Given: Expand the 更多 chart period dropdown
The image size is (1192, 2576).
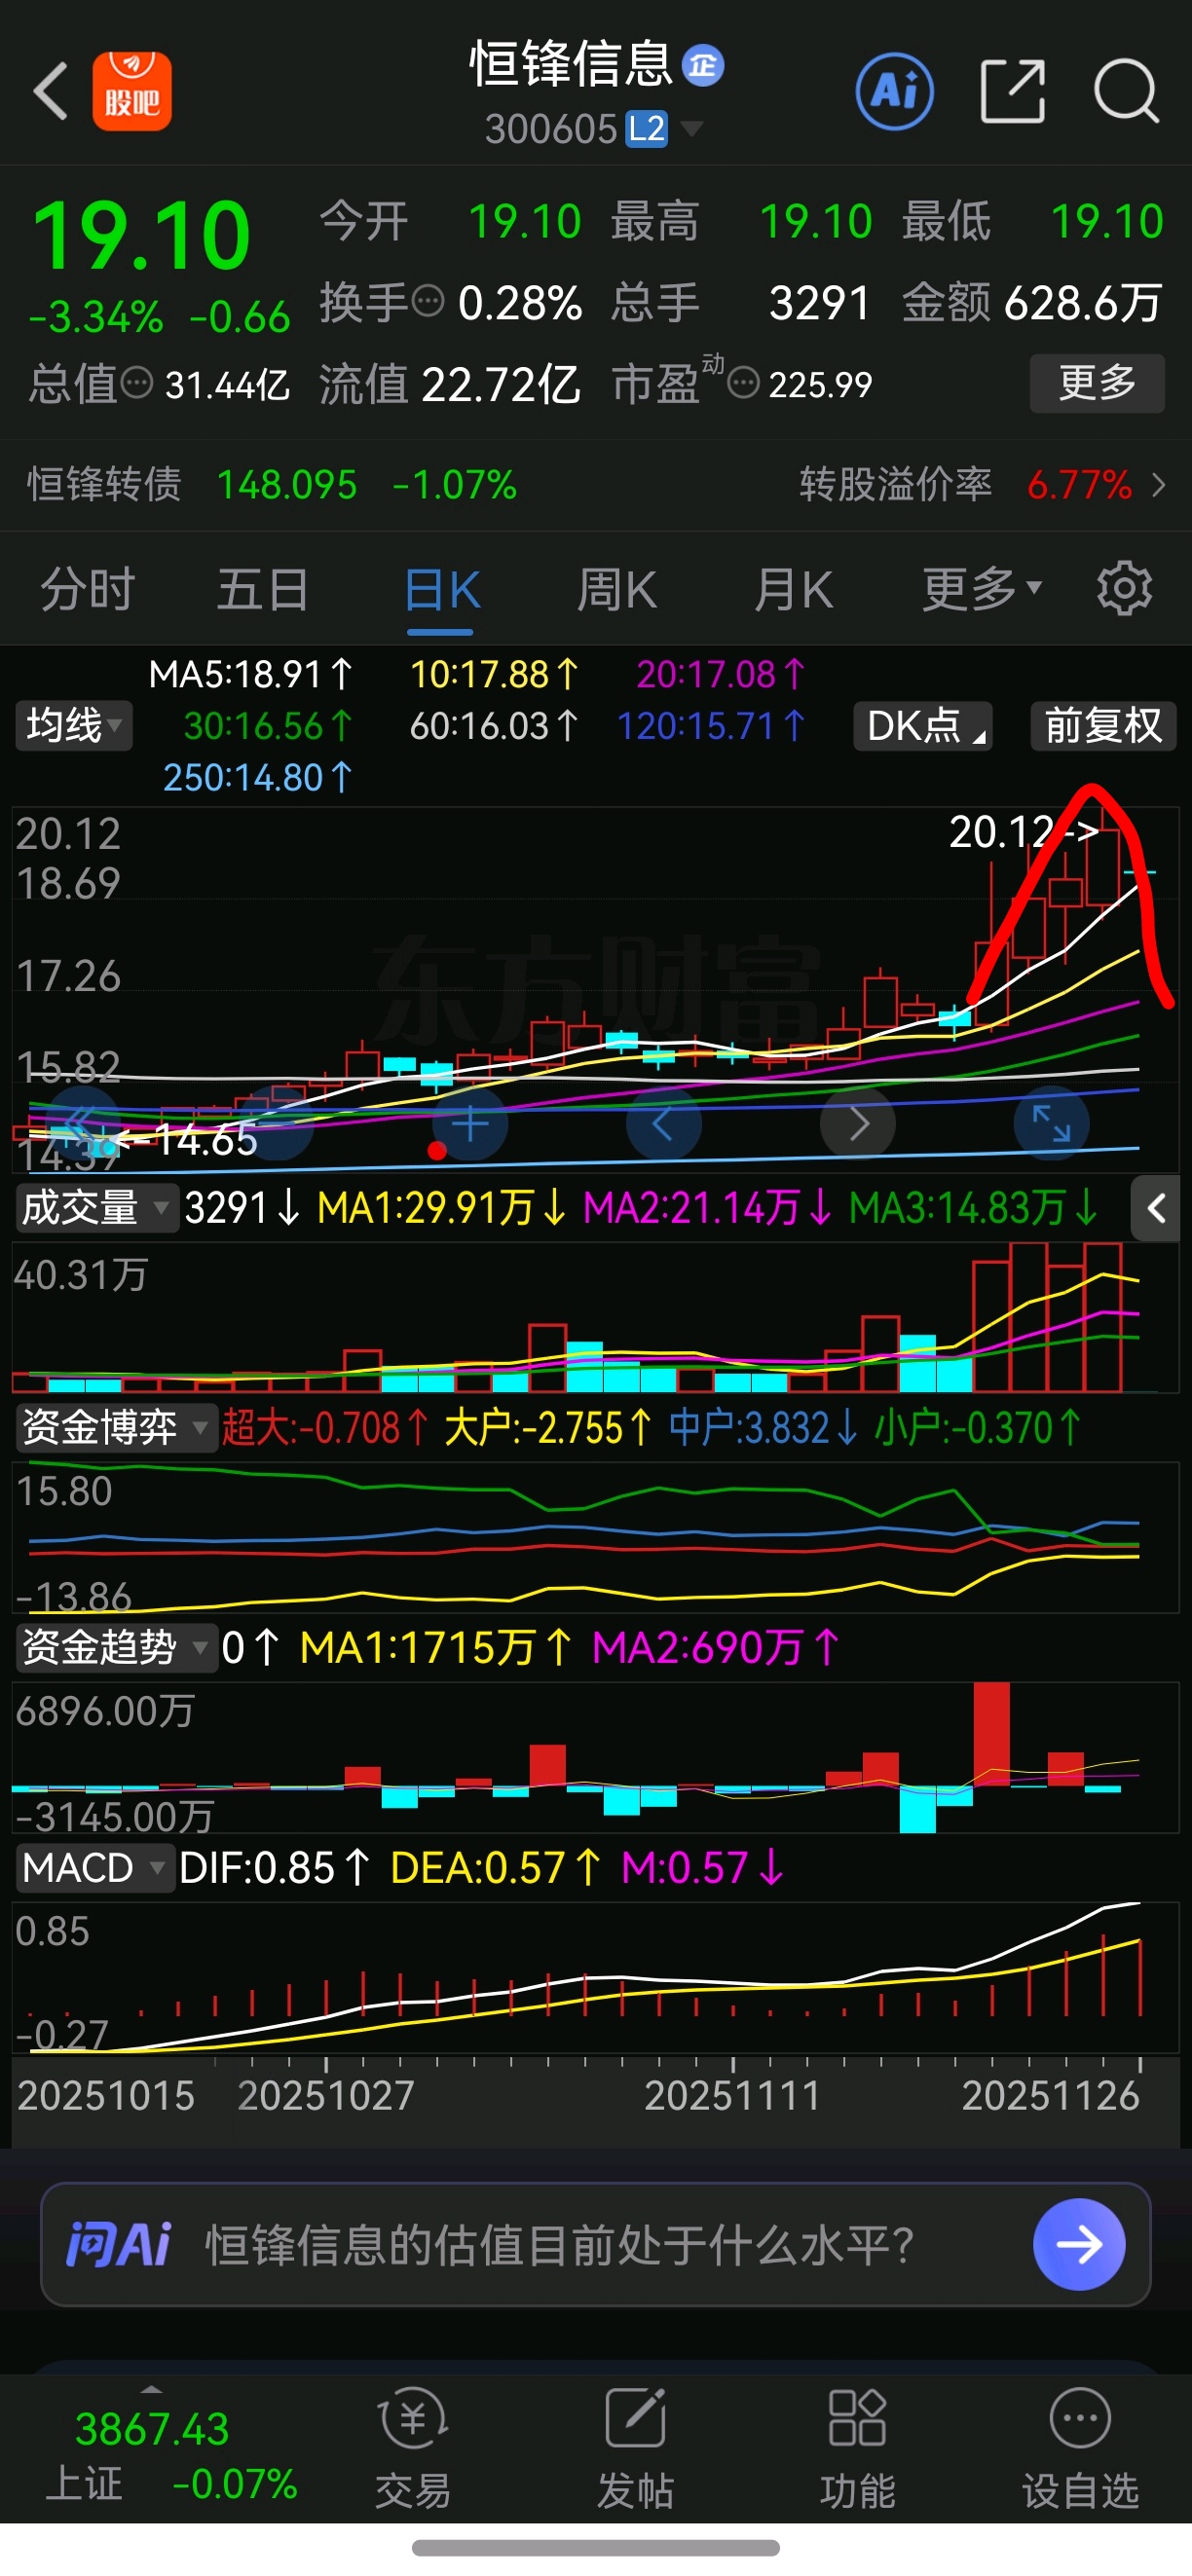Looking at the screenshot, I should click(982, 589).
